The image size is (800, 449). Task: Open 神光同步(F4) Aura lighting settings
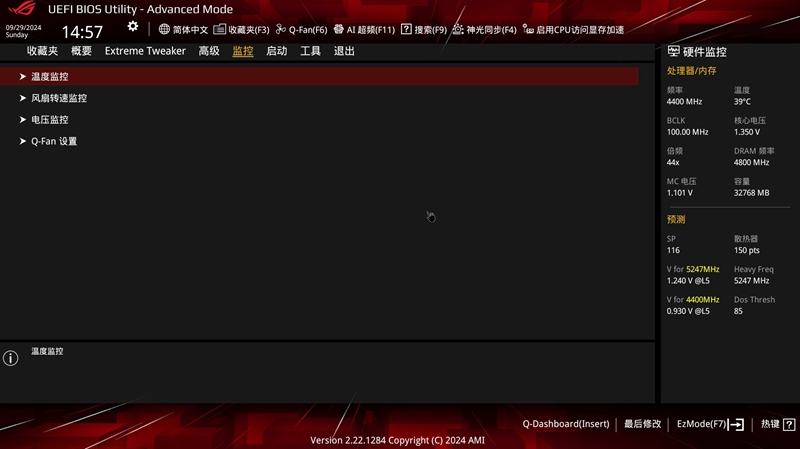[484, 30]
